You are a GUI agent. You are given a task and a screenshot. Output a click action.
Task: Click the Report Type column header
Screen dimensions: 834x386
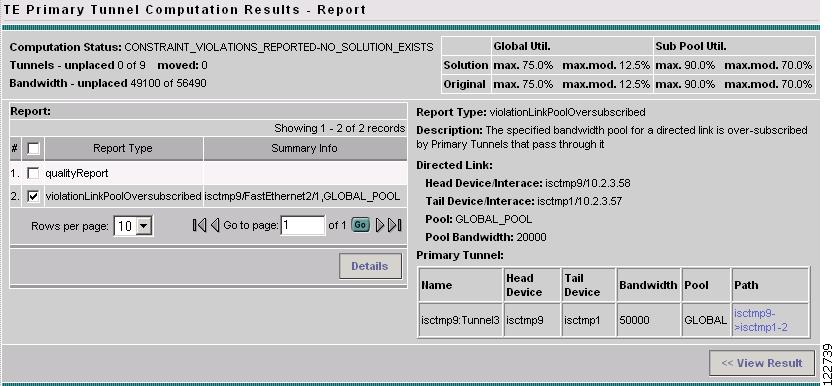pyautogui.click(x=123, y=149)
